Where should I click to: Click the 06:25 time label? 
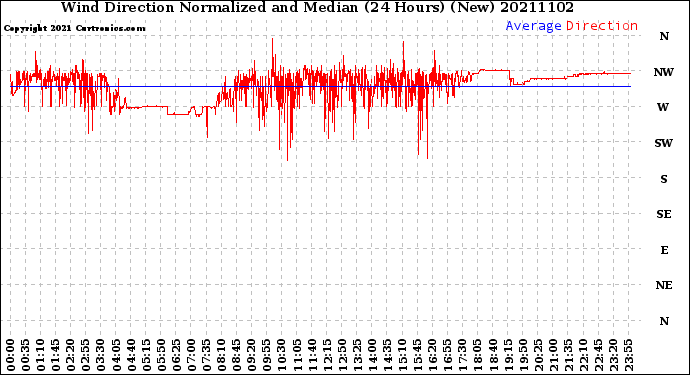(176, 355)
